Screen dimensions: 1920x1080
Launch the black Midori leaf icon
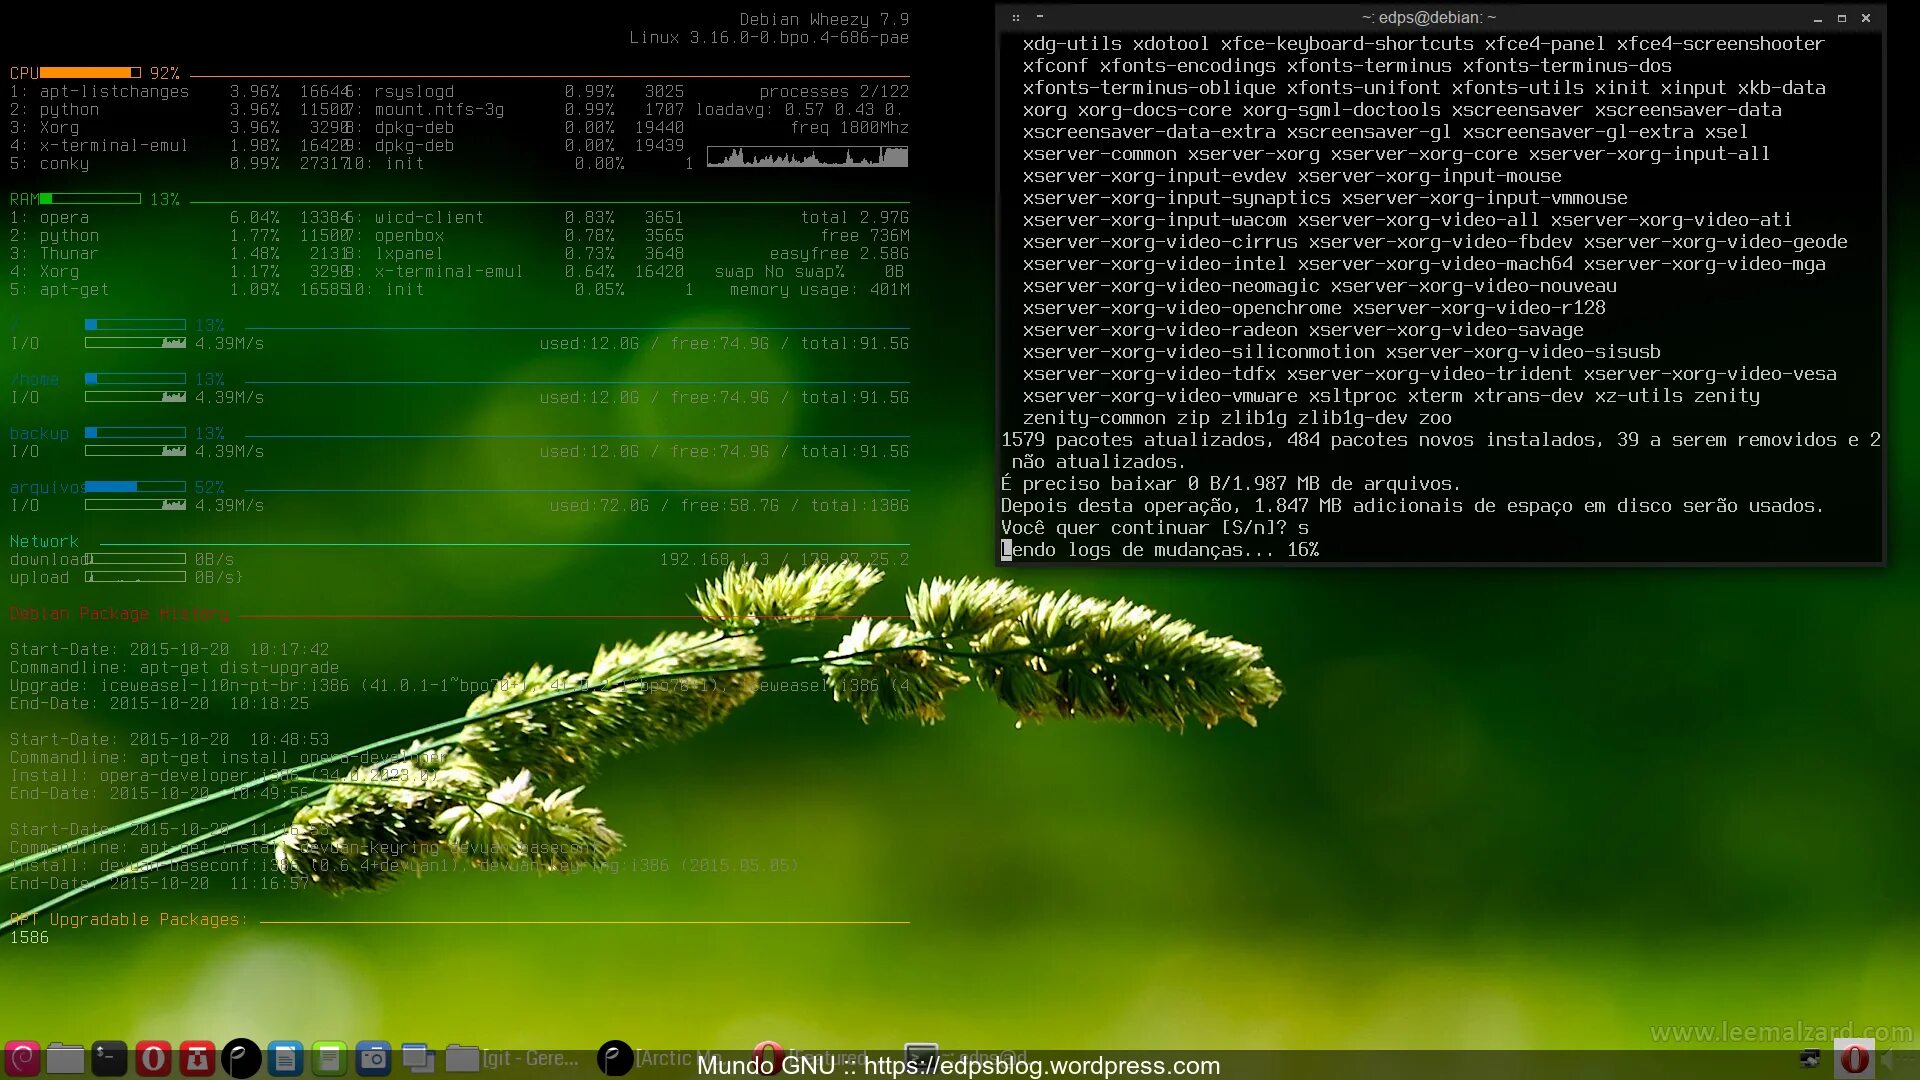pos(241,1058)
